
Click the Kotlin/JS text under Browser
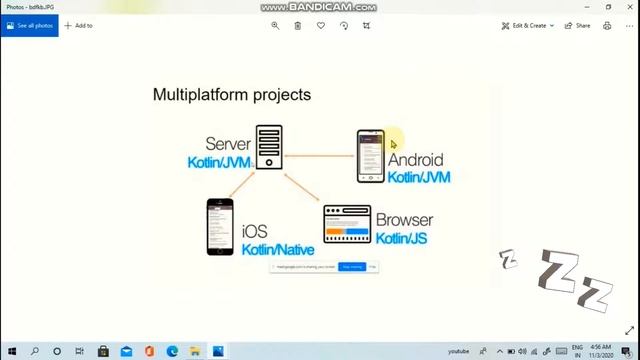pos(401,238)
